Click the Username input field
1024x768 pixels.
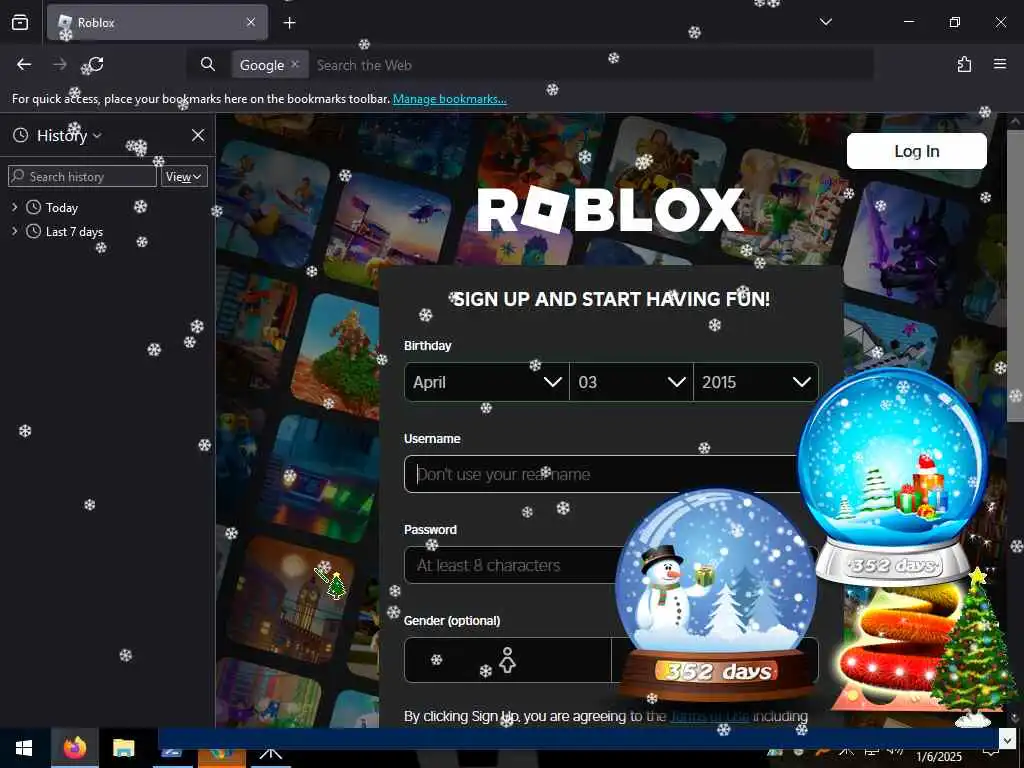(x=602, y=474)
